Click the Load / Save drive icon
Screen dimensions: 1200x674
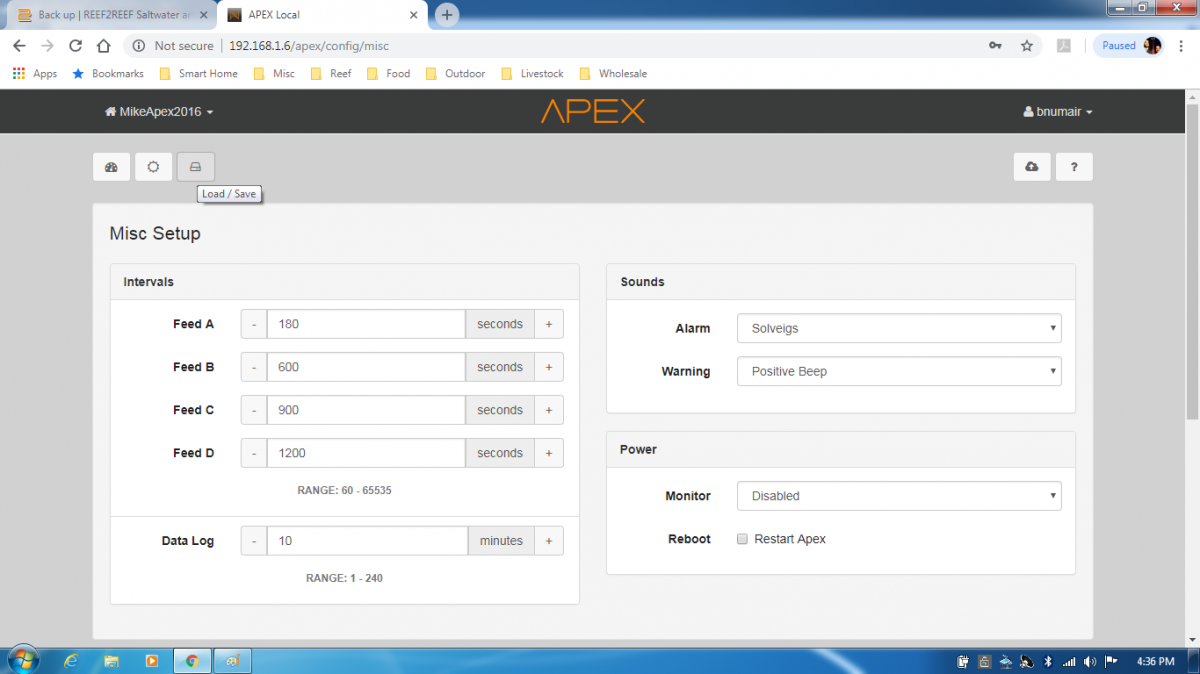(195, 167)
